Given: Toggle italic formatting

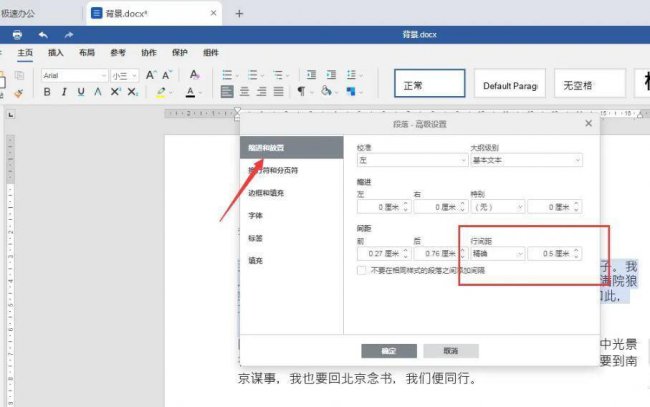Looking at the screenshot, I should [64, 92].
